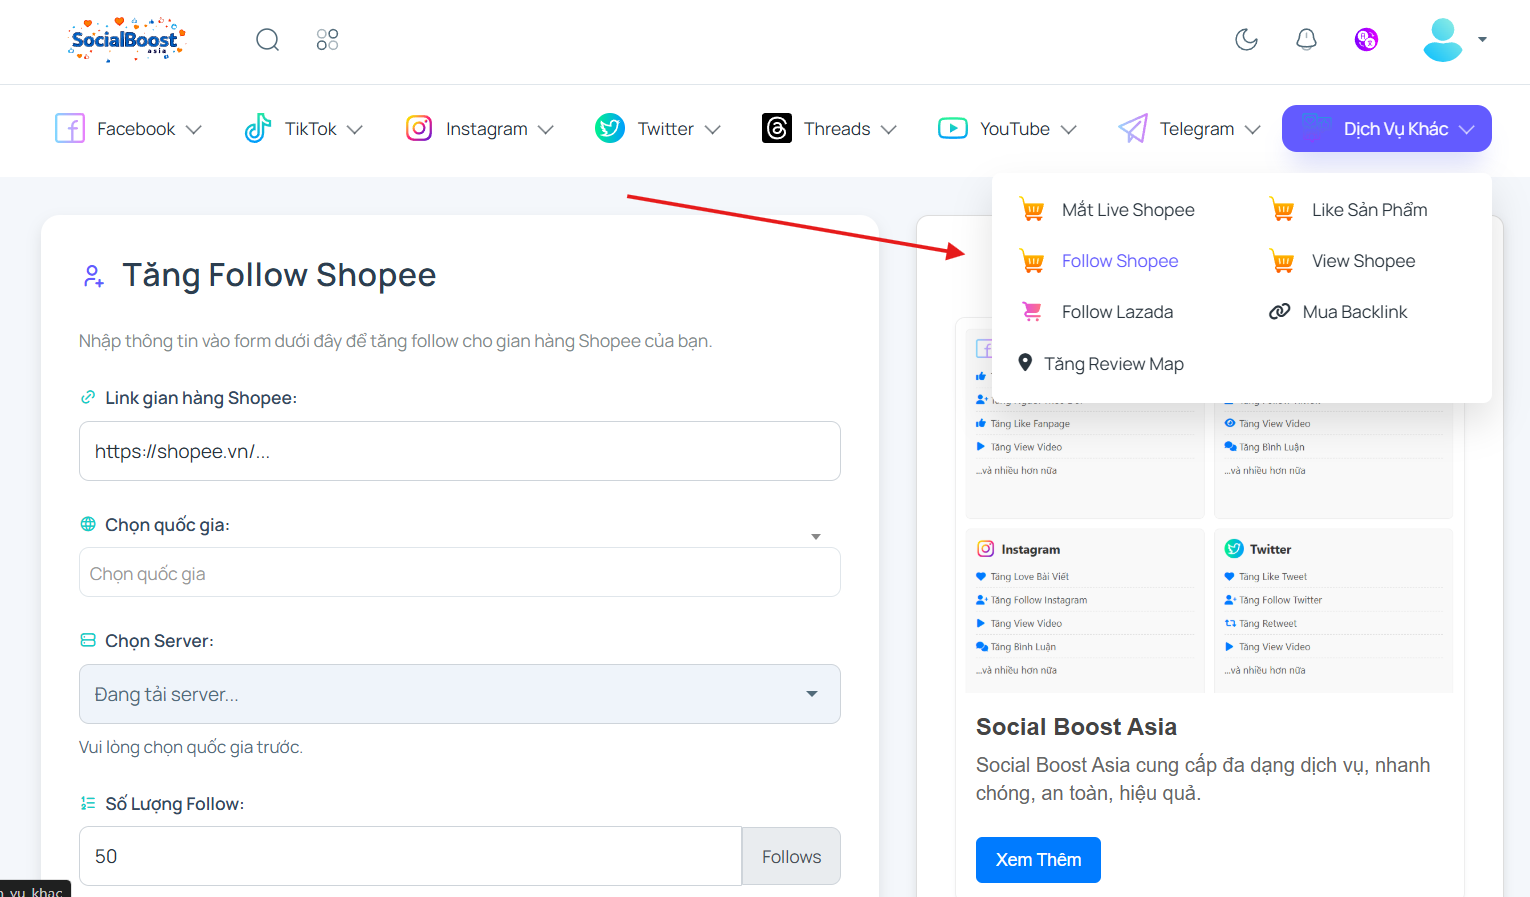Click the pink cart icon beside Follow Lazada
Image resolution: width=1530 pixels, height=897 pixels.
click(1032, 312)
